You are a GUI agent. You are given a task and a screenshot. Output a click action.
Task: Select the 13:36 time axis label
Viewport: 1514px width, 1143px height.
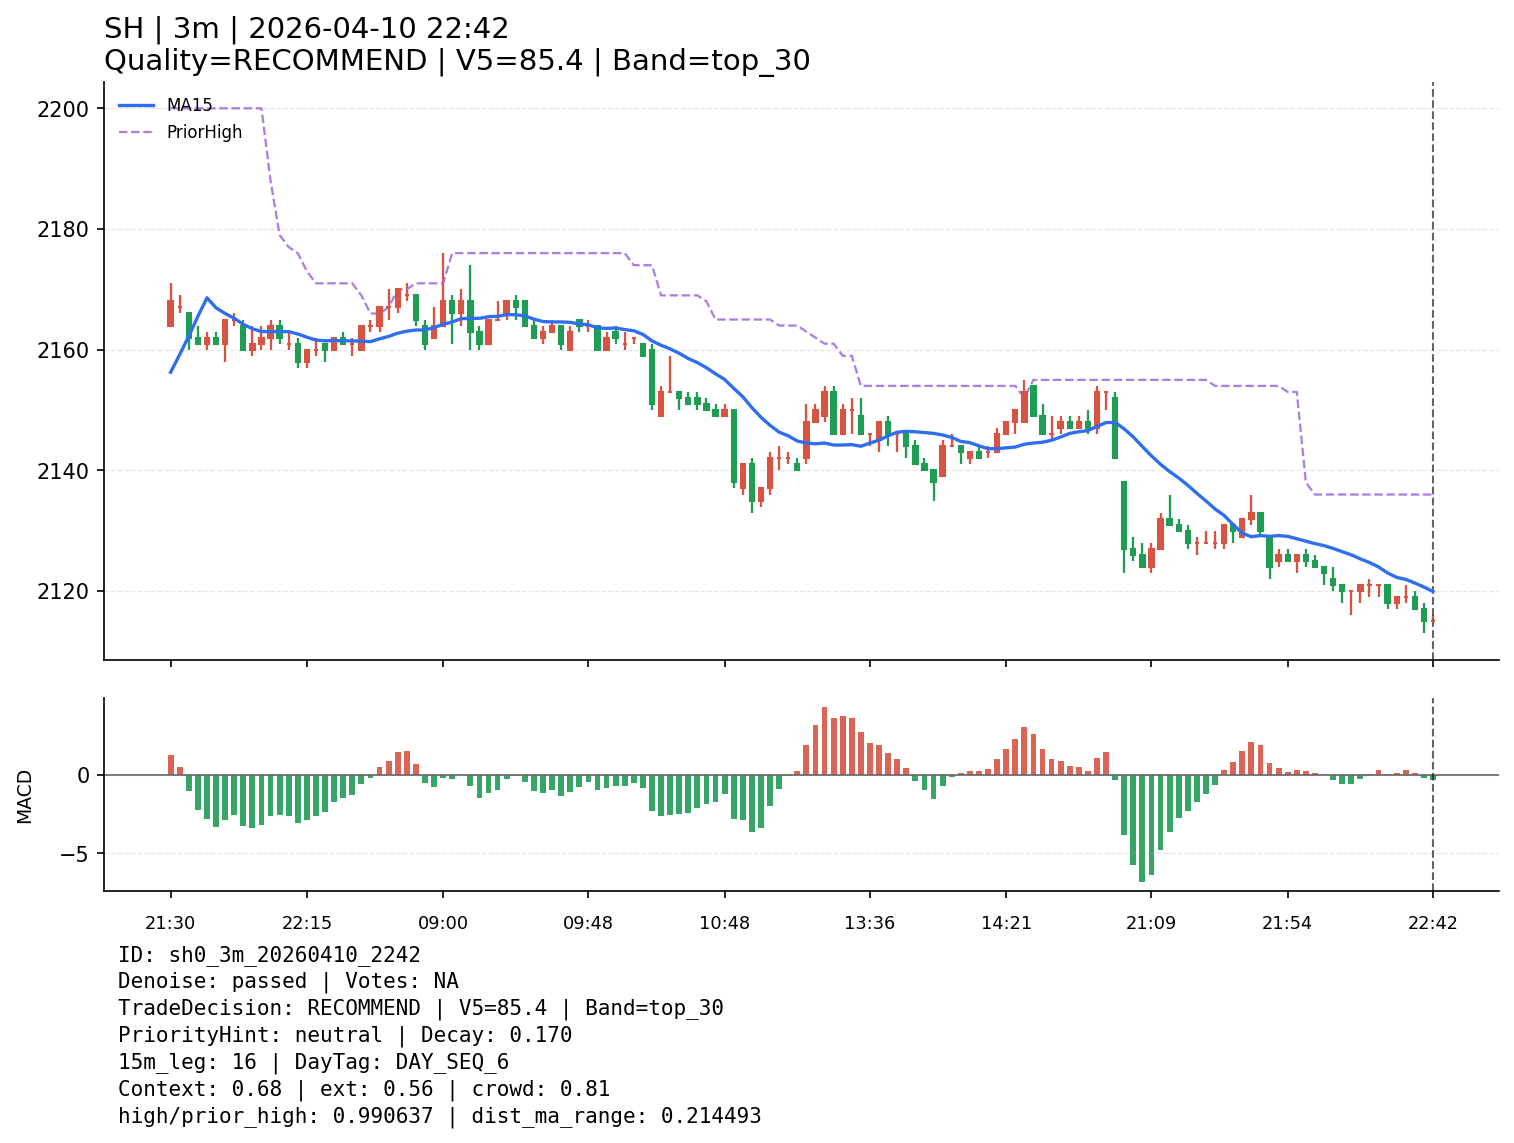tap(869, 922)
